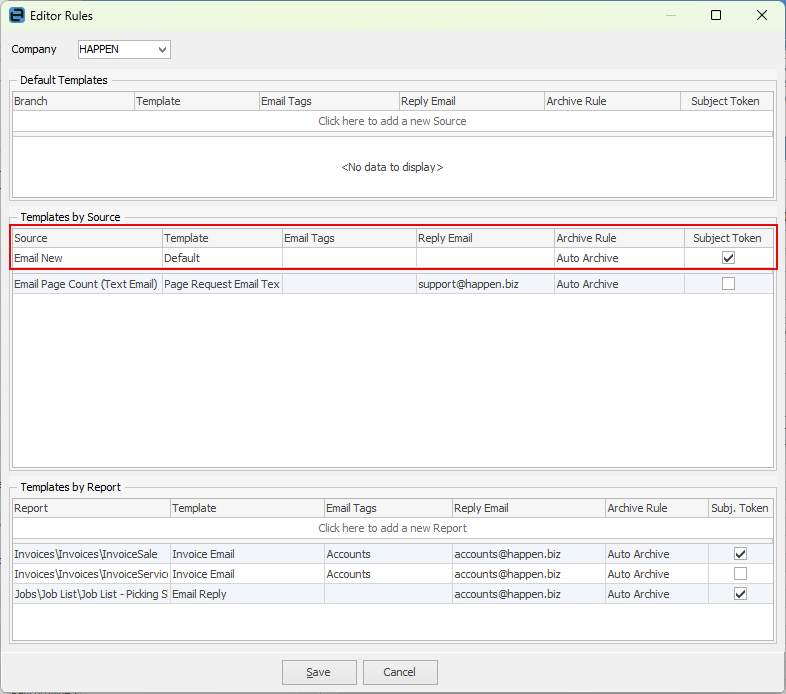Select Invoices\Invoices\InvoiceServic report cell

click(x=92, y=574)
